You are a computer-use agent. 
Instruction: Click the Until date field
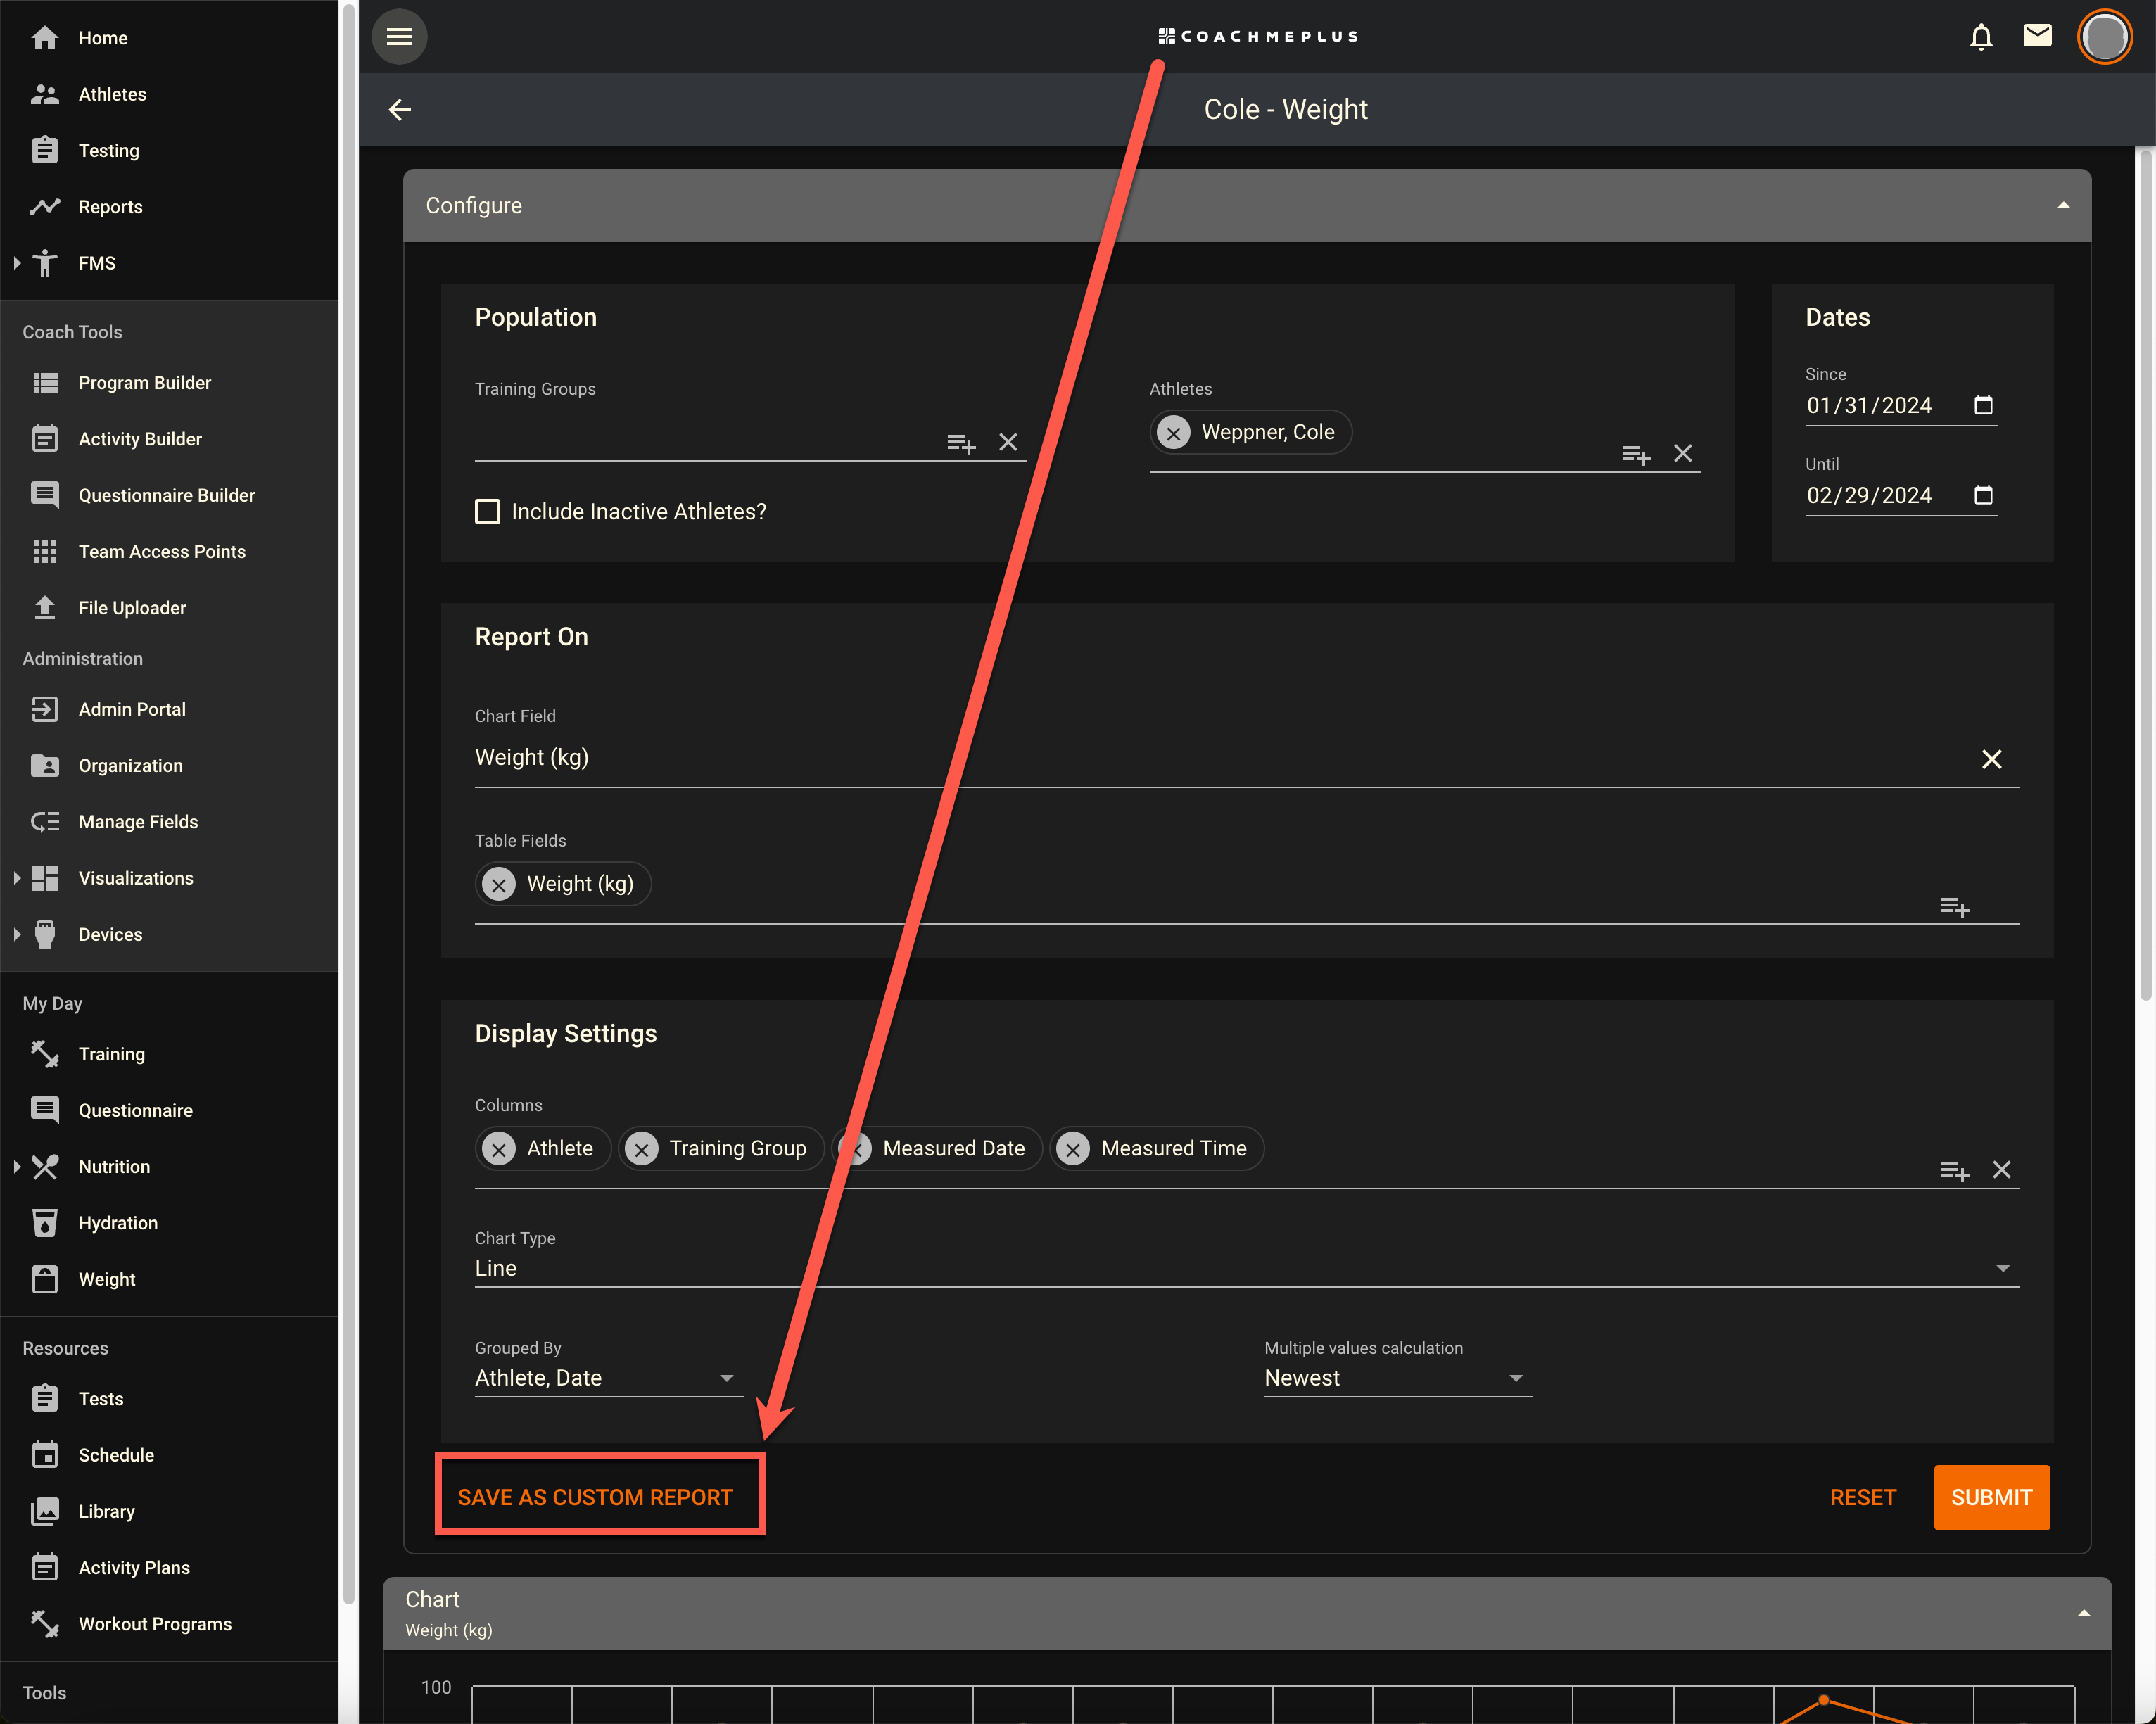coord(1900,496)
